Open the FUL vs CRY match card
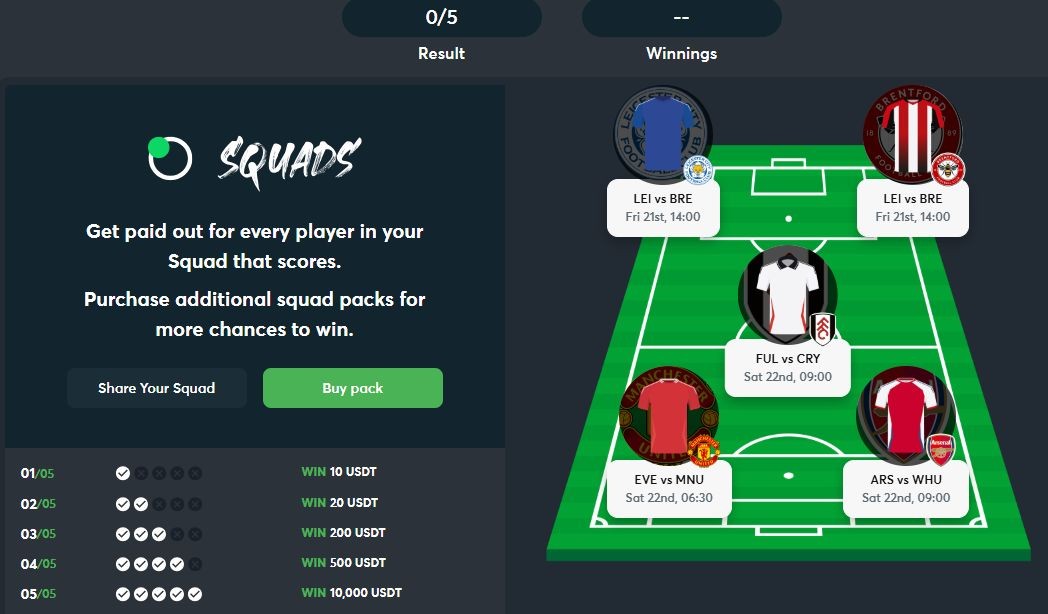Image resolution: width=1048 pixels, height=614 pixels. coord(787,367)
